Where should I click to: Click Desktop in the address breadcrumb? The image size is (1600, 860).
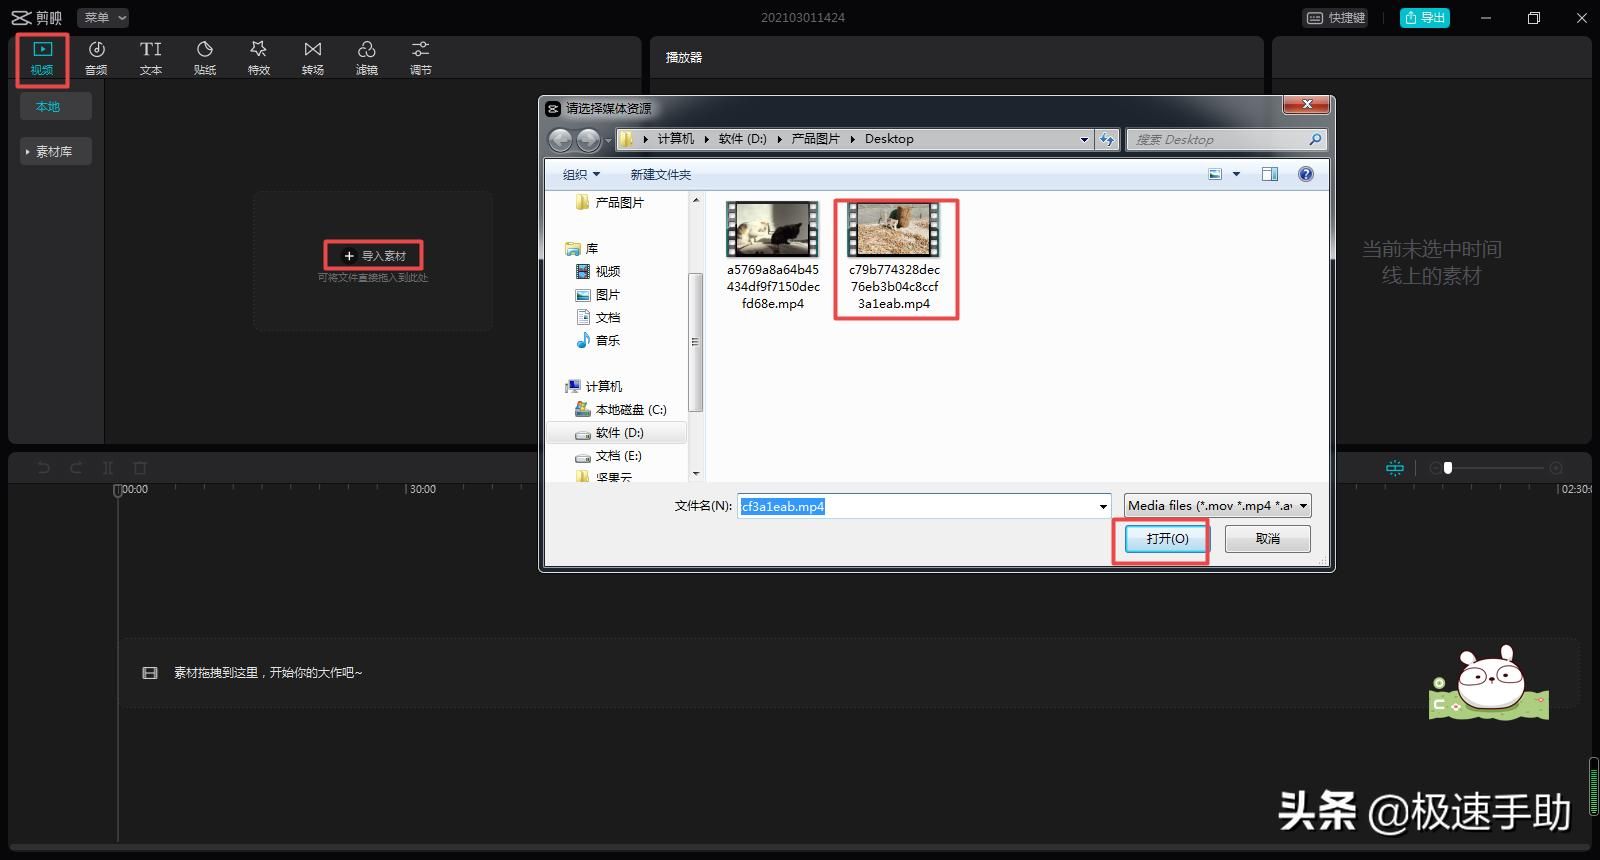point(889,139)
